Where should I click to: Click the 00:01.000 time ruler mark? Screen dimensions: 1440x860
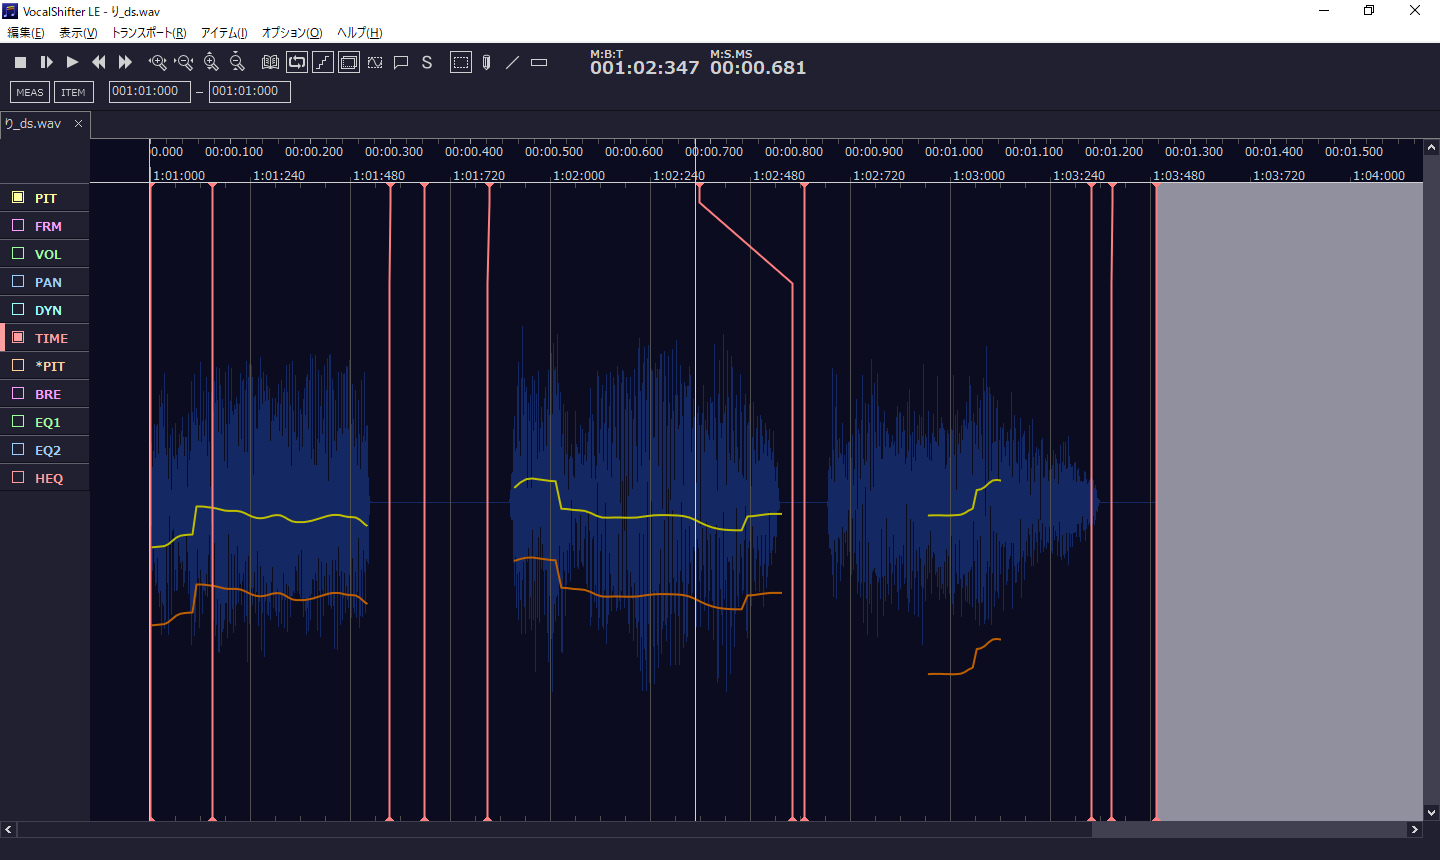(954, 152)
